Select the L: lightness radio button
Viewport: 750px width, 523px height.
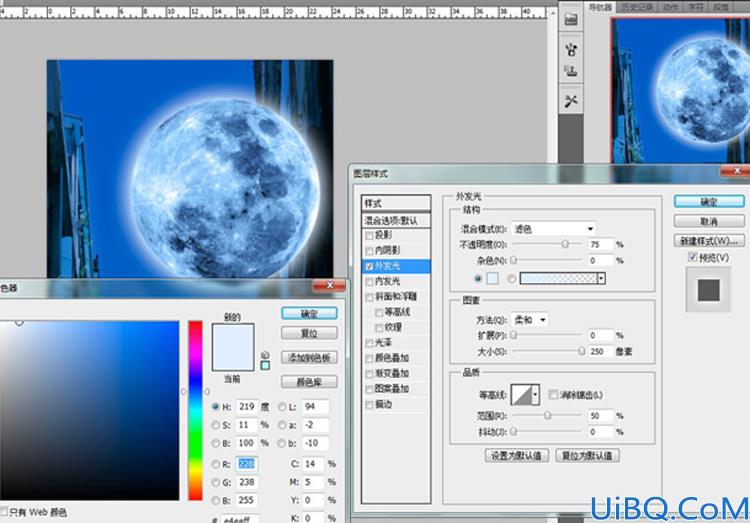pos(282,407)
